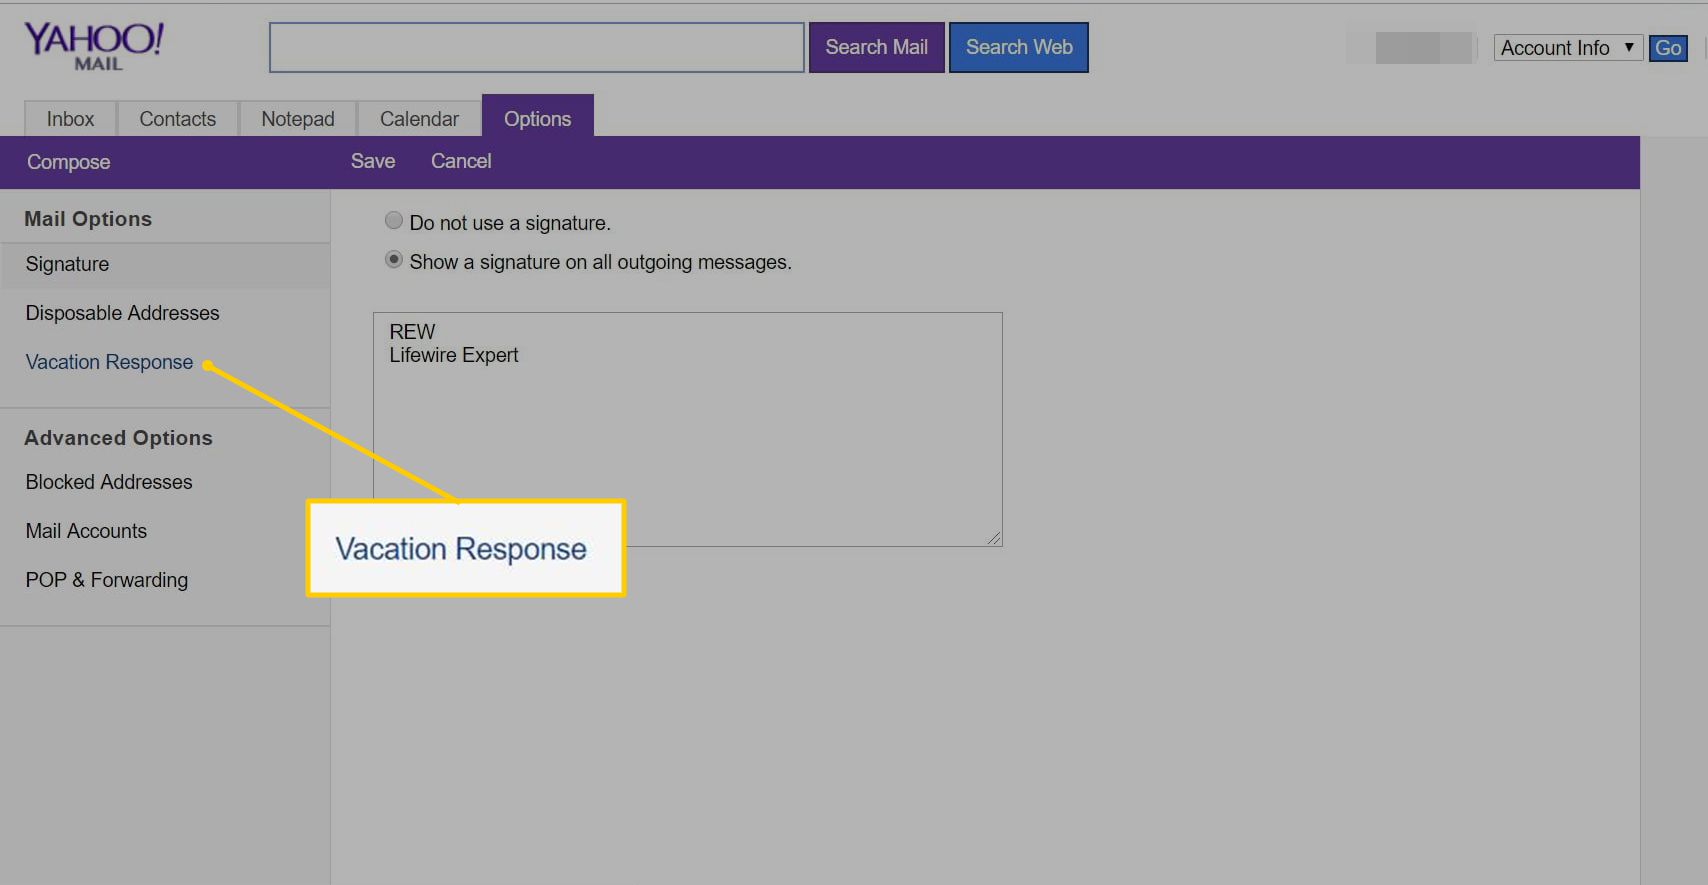Switch to the Calendar tab
1708x885 pixels.
click(x=419, y=119)
